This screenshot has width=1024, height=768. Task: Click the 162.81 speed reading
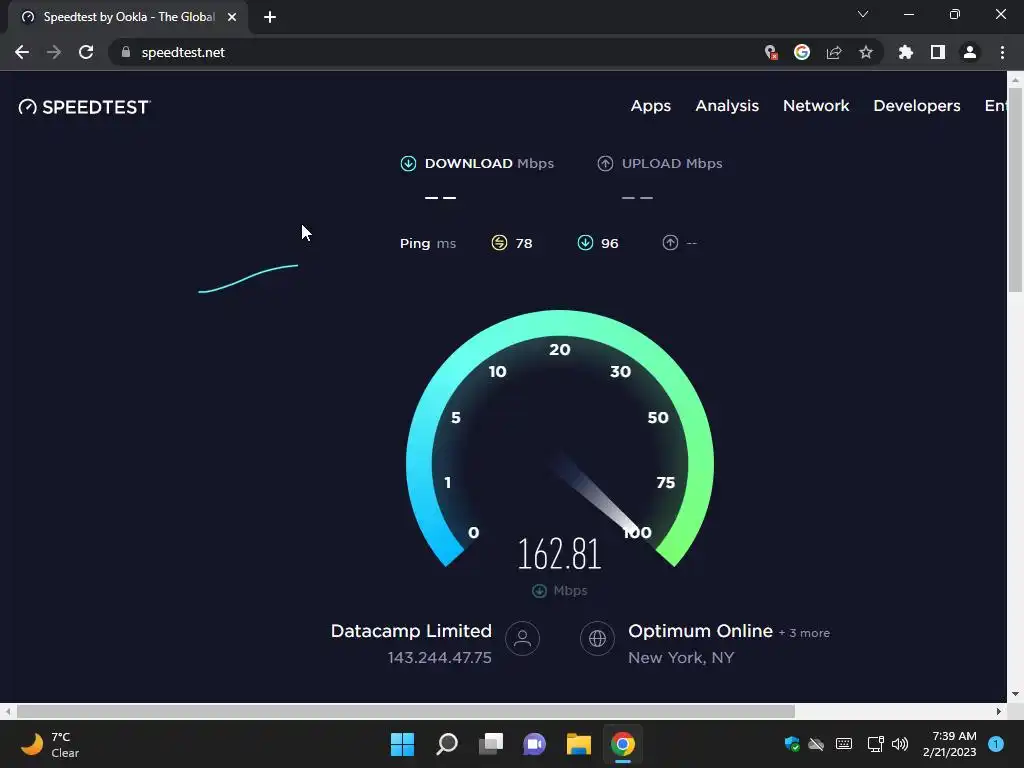560,554
